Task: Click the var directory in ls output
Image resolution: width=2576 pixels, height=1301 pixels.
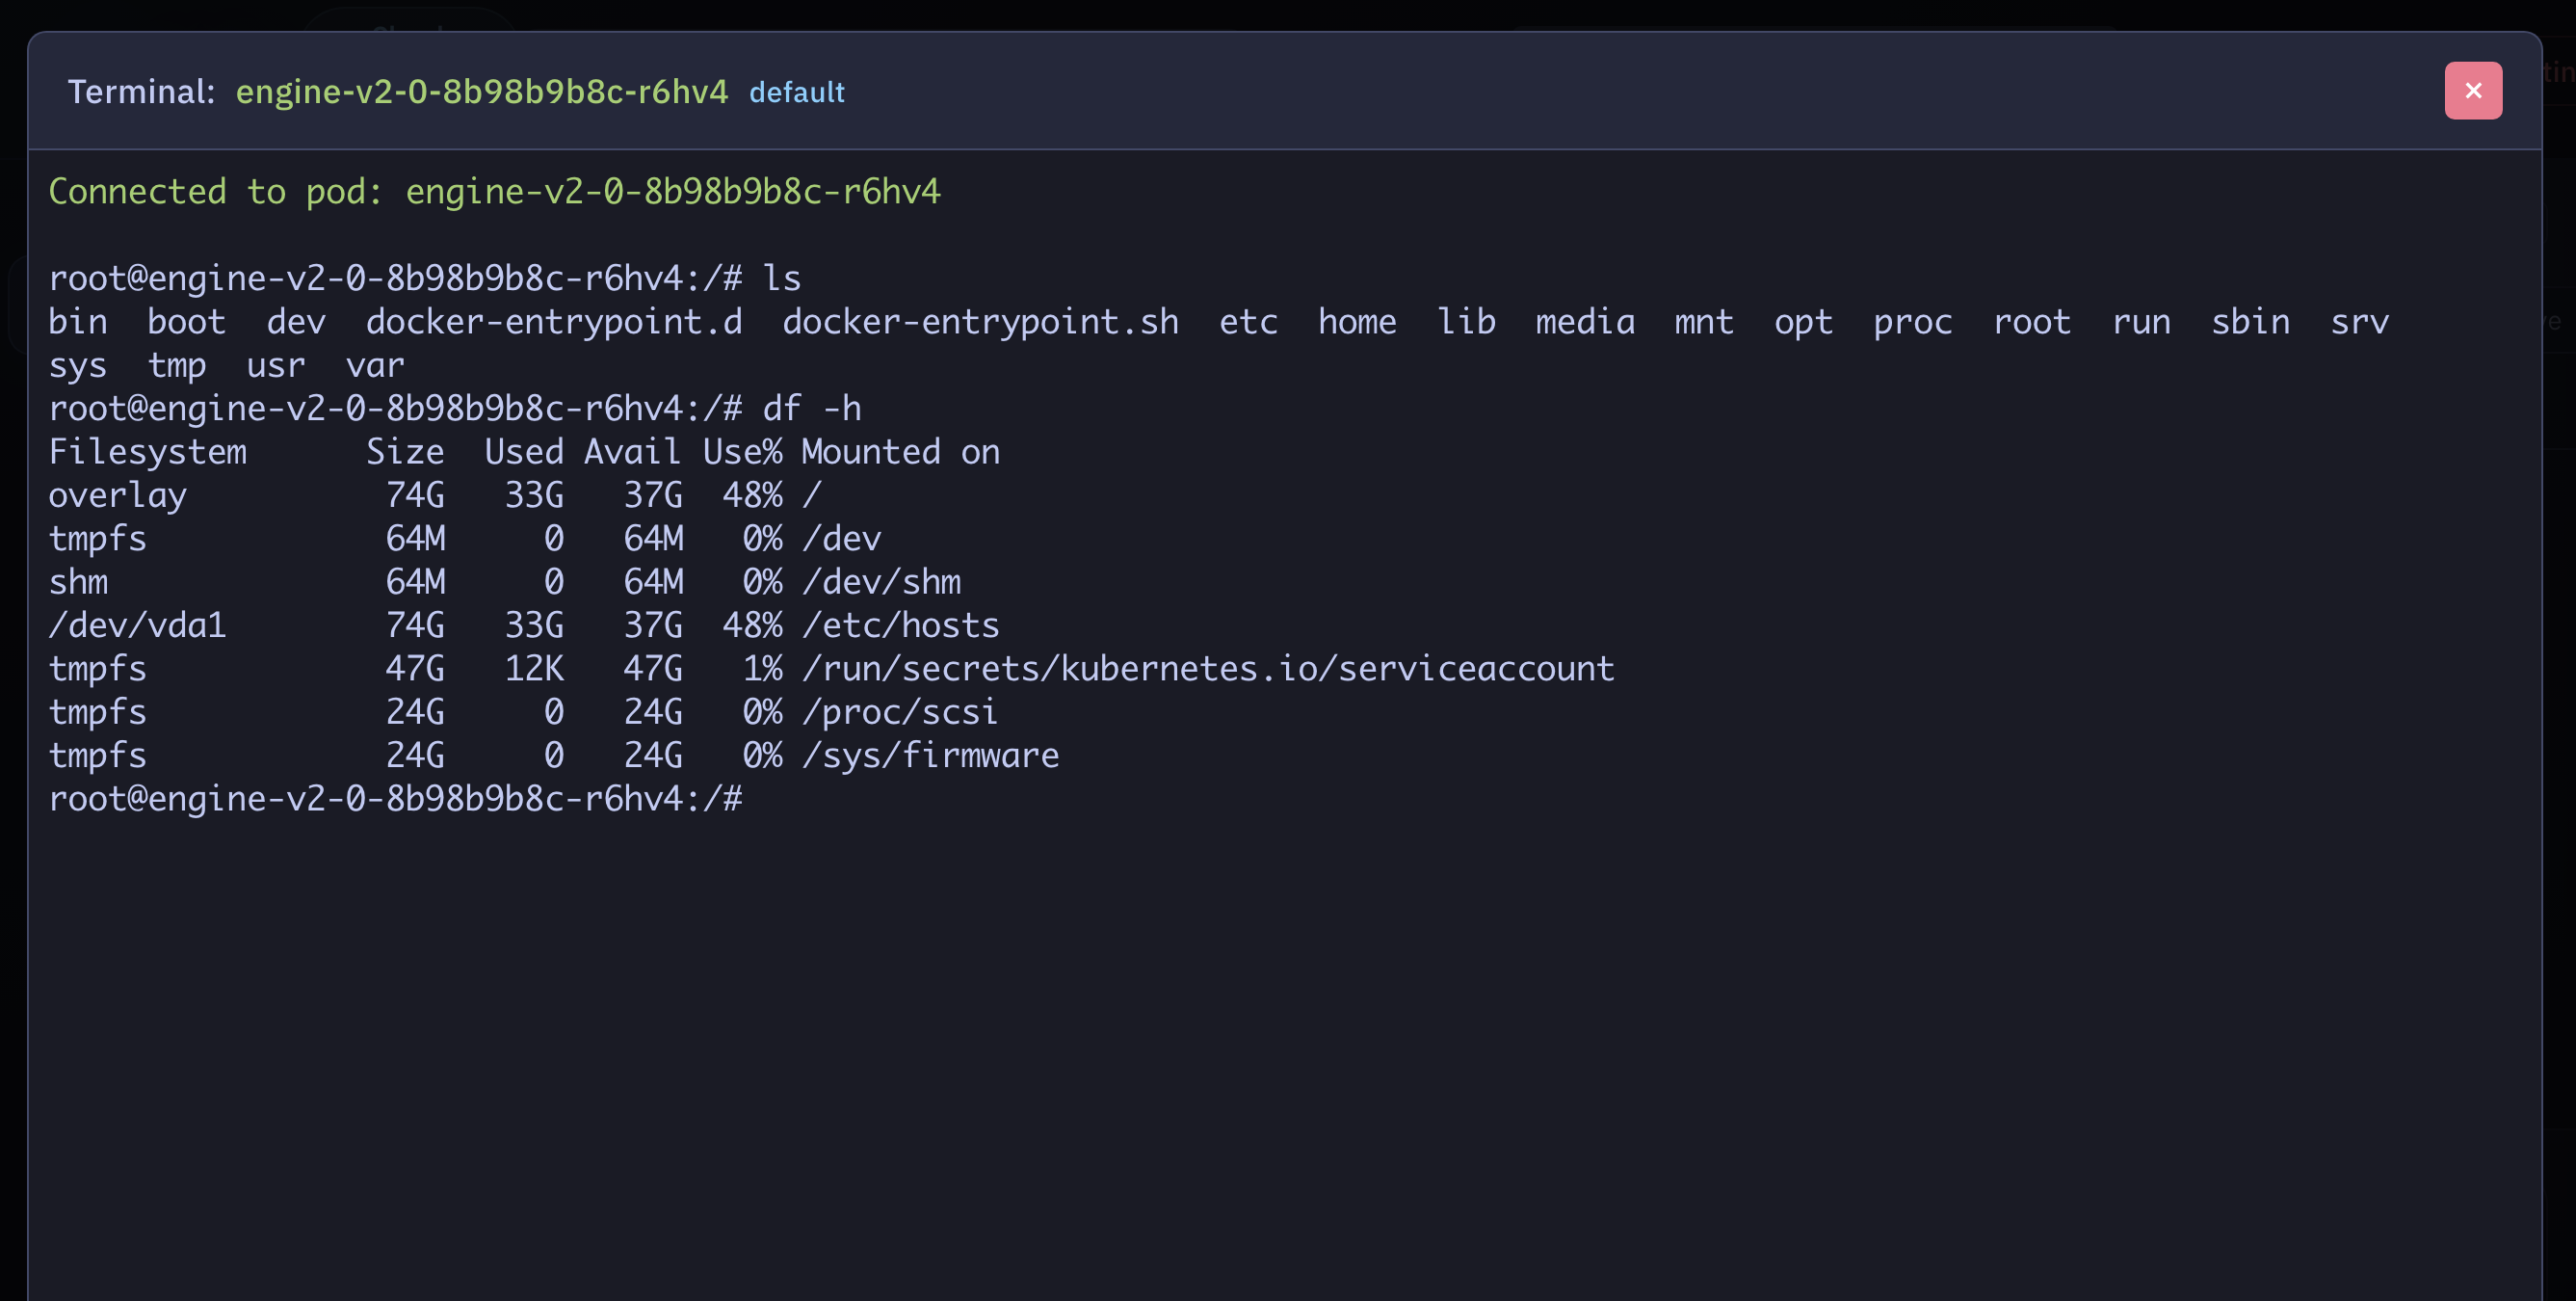Action: tap(375, 365)
